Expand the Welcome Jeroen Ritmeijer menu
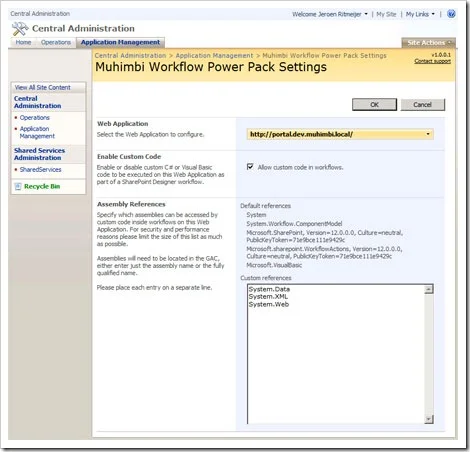Image resolution: width=470 pixels, height=452 pixels. pyautogui.click(x=330, y=14)
